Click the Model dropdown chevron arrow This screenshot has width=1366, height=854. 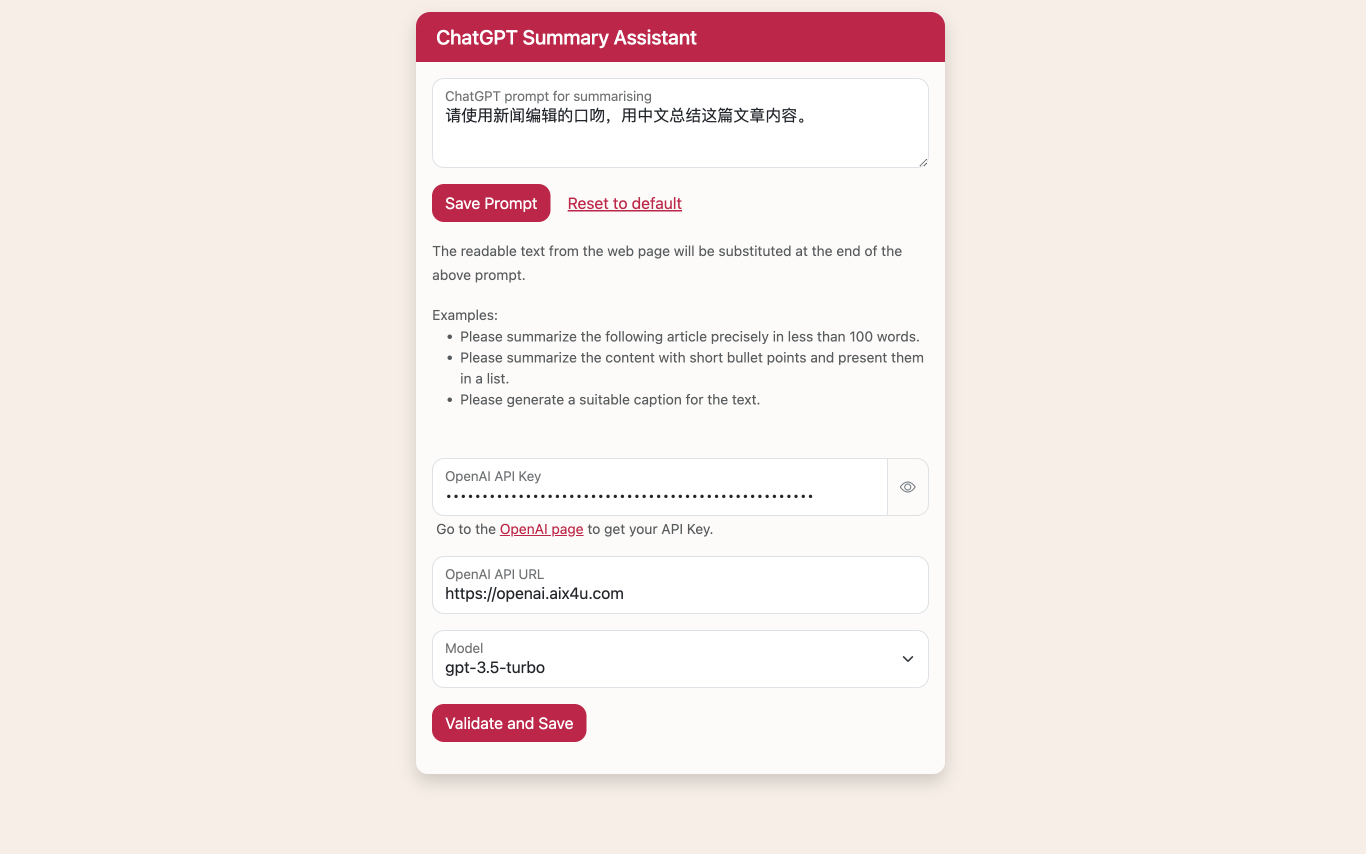click(x=907, y=659)
